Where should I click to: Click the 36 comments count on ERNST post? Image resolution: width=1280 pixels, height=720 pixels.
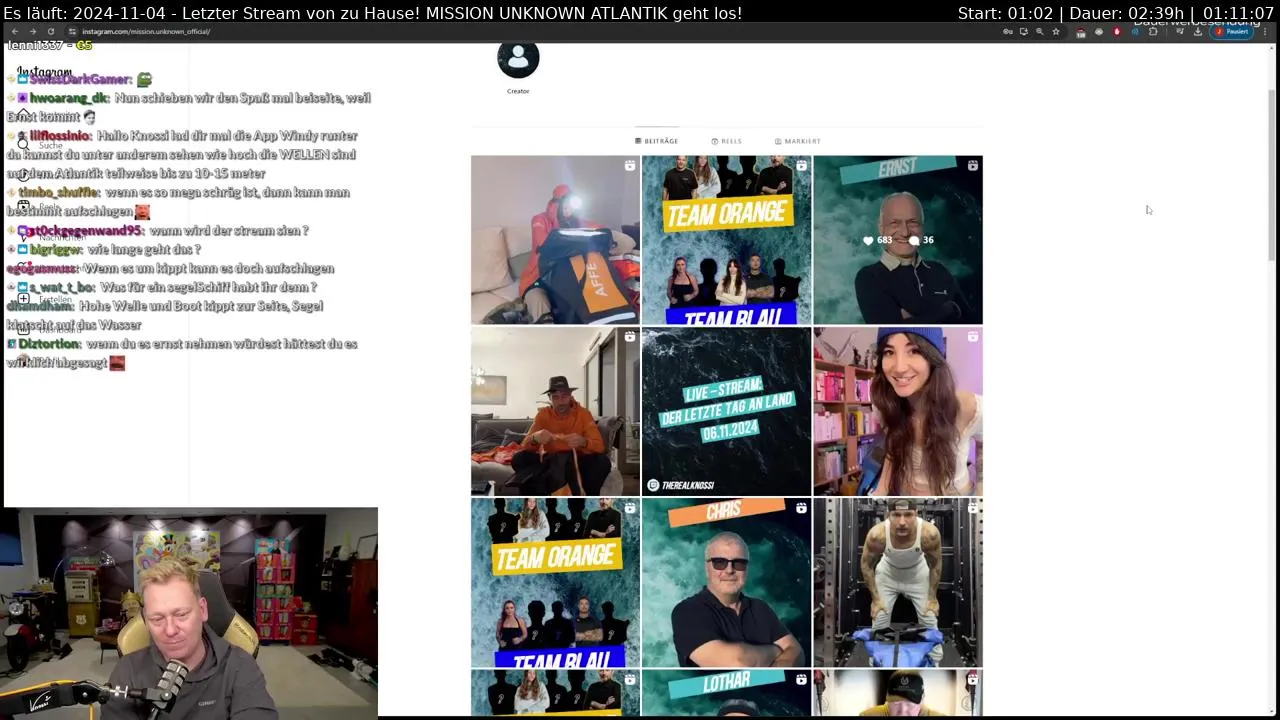[921, 240]
